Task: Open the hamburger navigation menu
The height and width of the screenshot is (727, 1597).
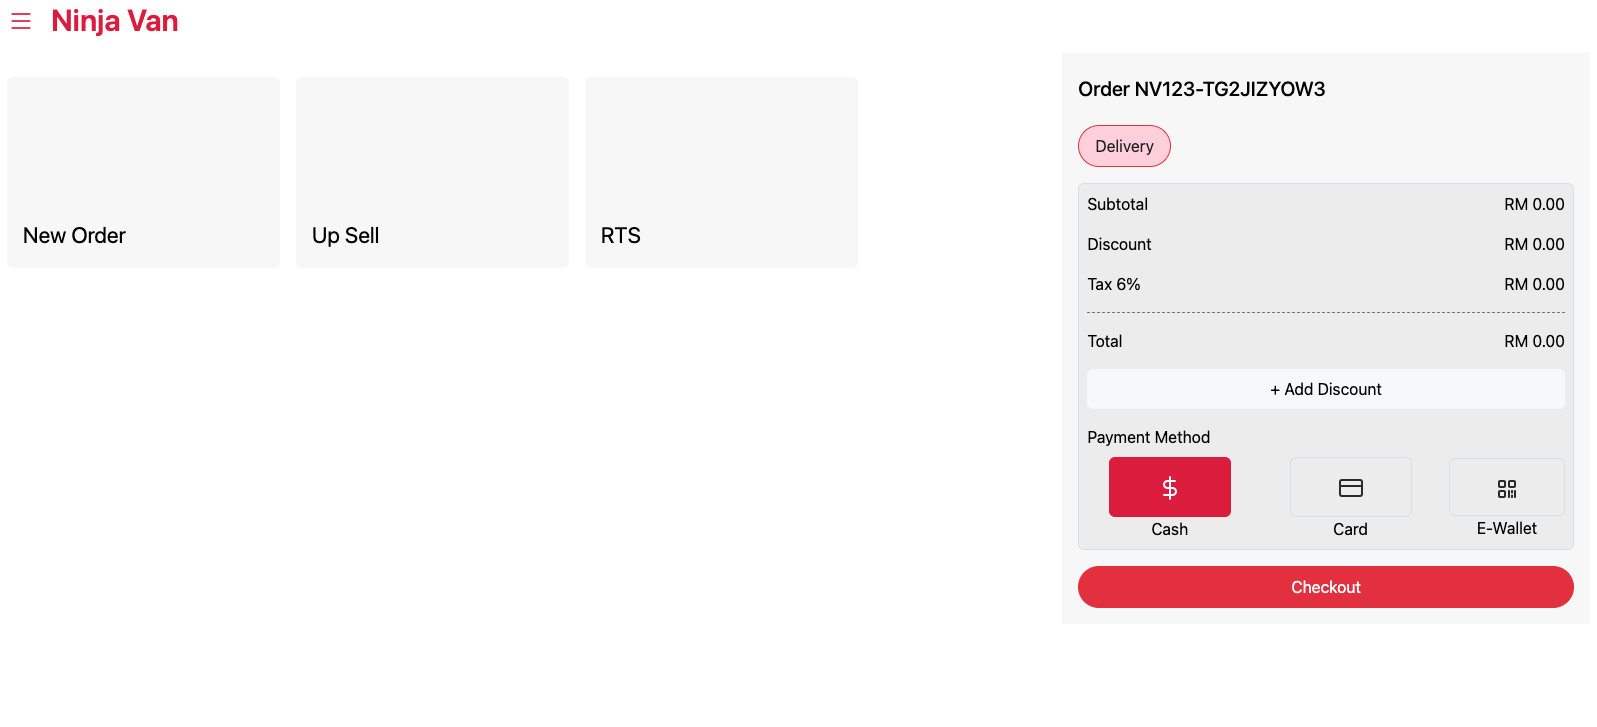Action: click(x=21, y=21)
